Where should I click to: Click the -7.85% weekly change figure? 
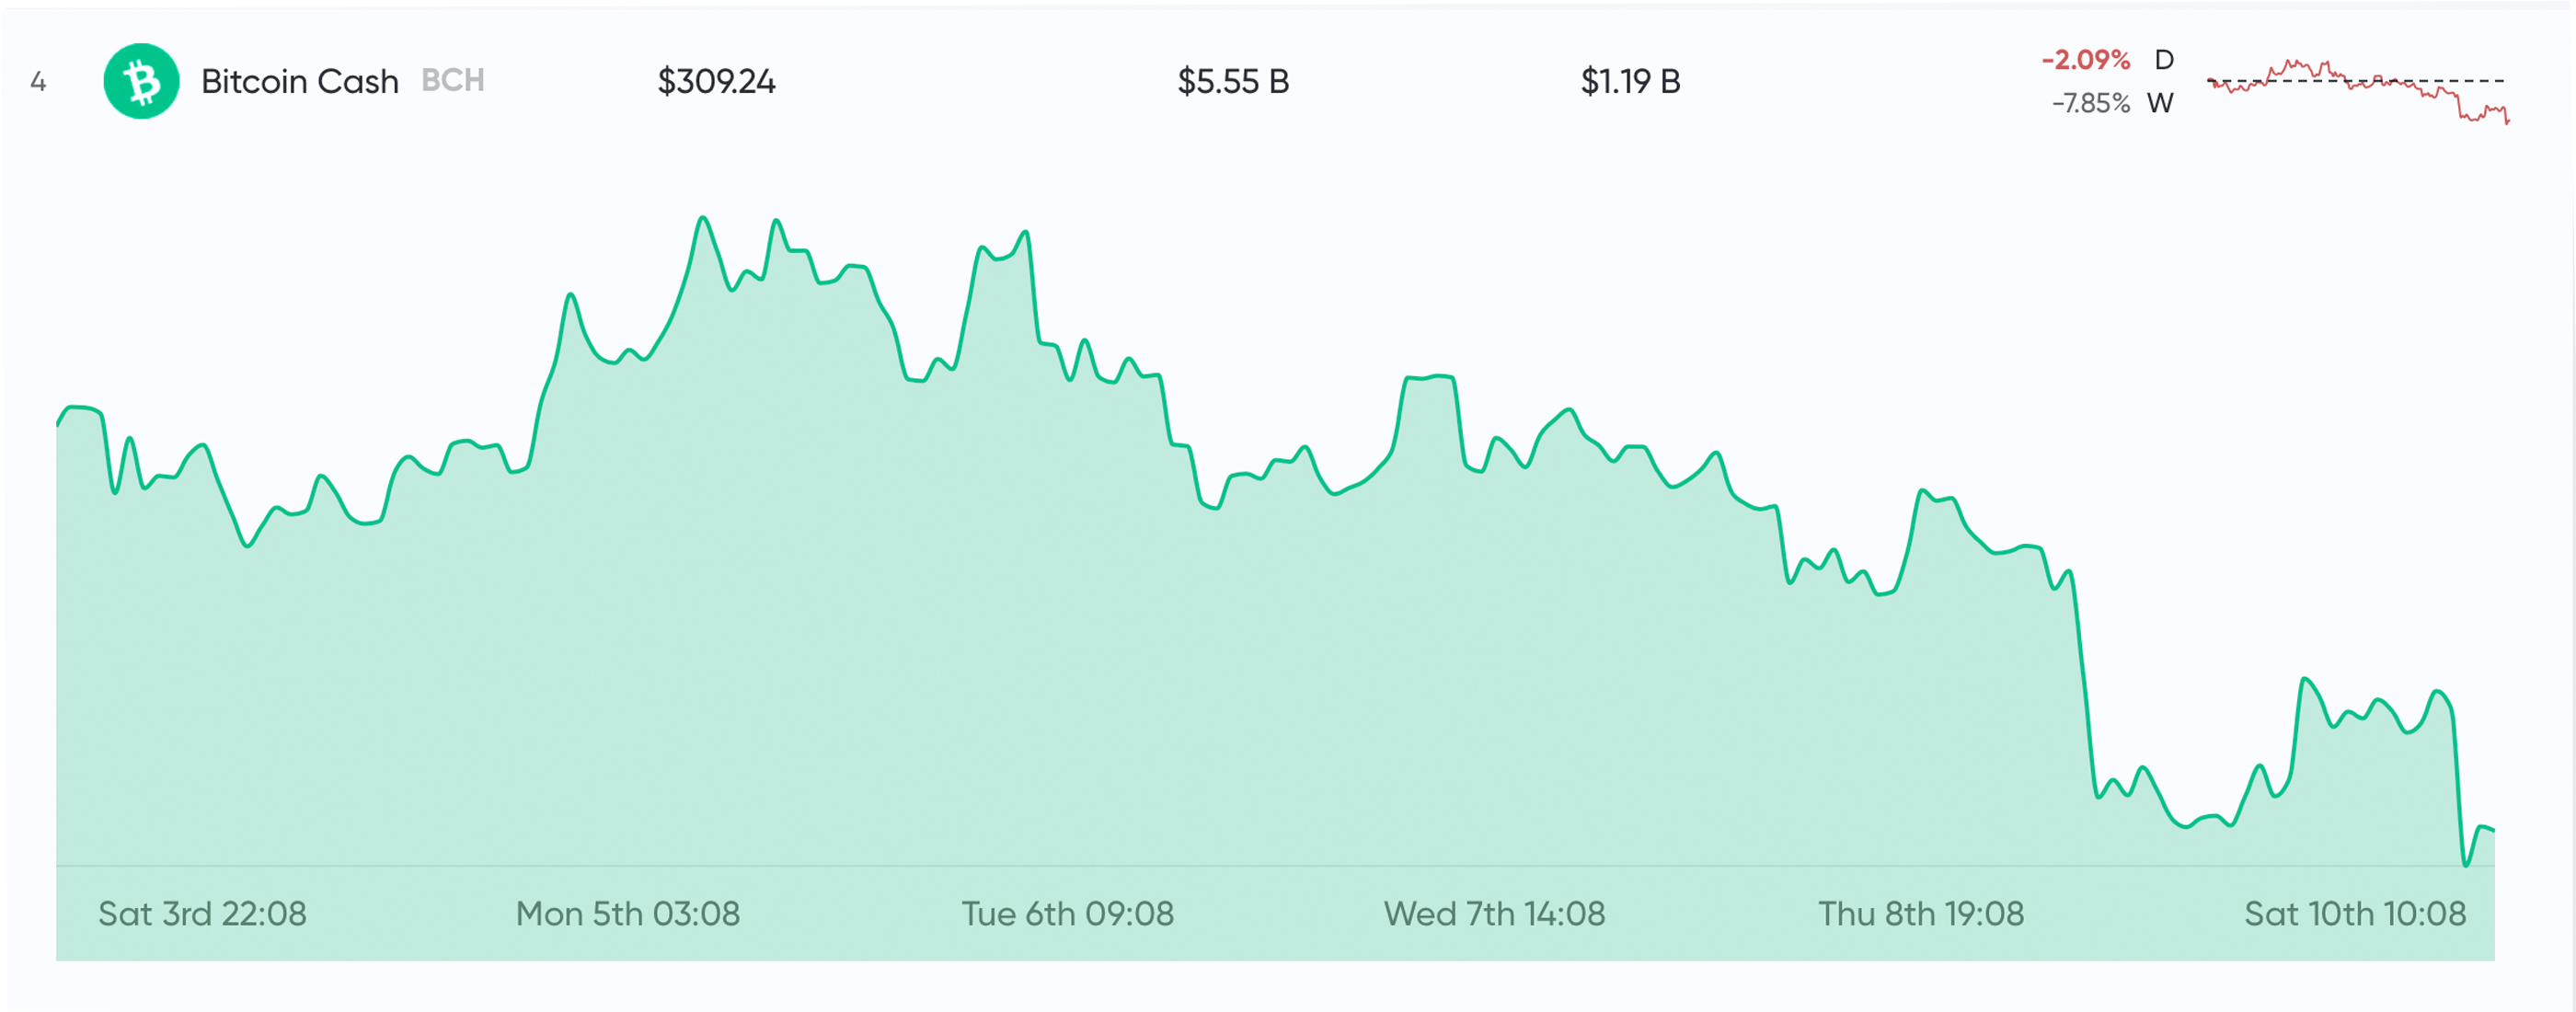[x=2090, y=103]
